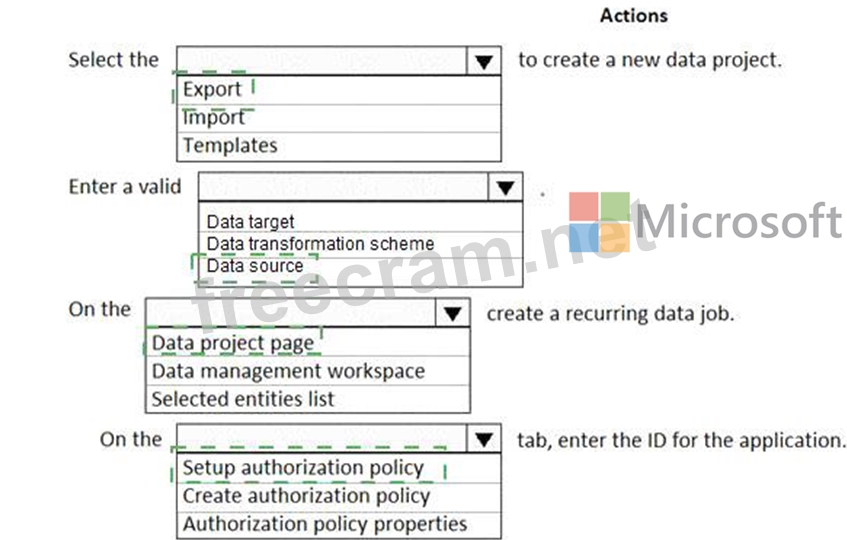Expand the application ID tab dropdown arrow
This screenshot has width=847, height=540.
pyautogui.click(x=484, y=439)
